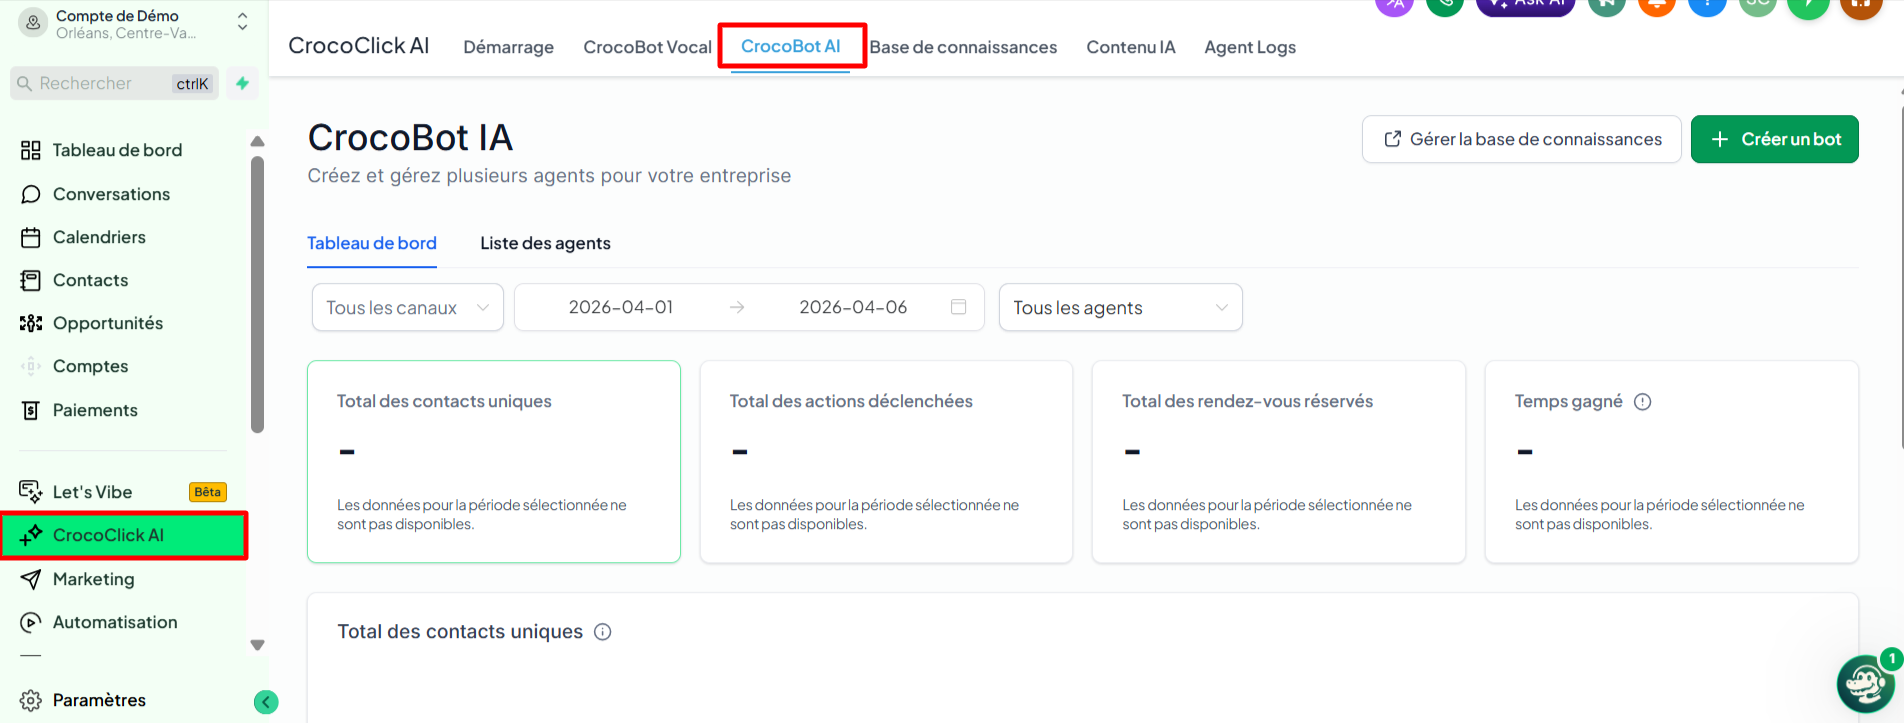The image size is (1904, 723).
Task: Click the start date 2026-04-01
Action: point(621,307)
